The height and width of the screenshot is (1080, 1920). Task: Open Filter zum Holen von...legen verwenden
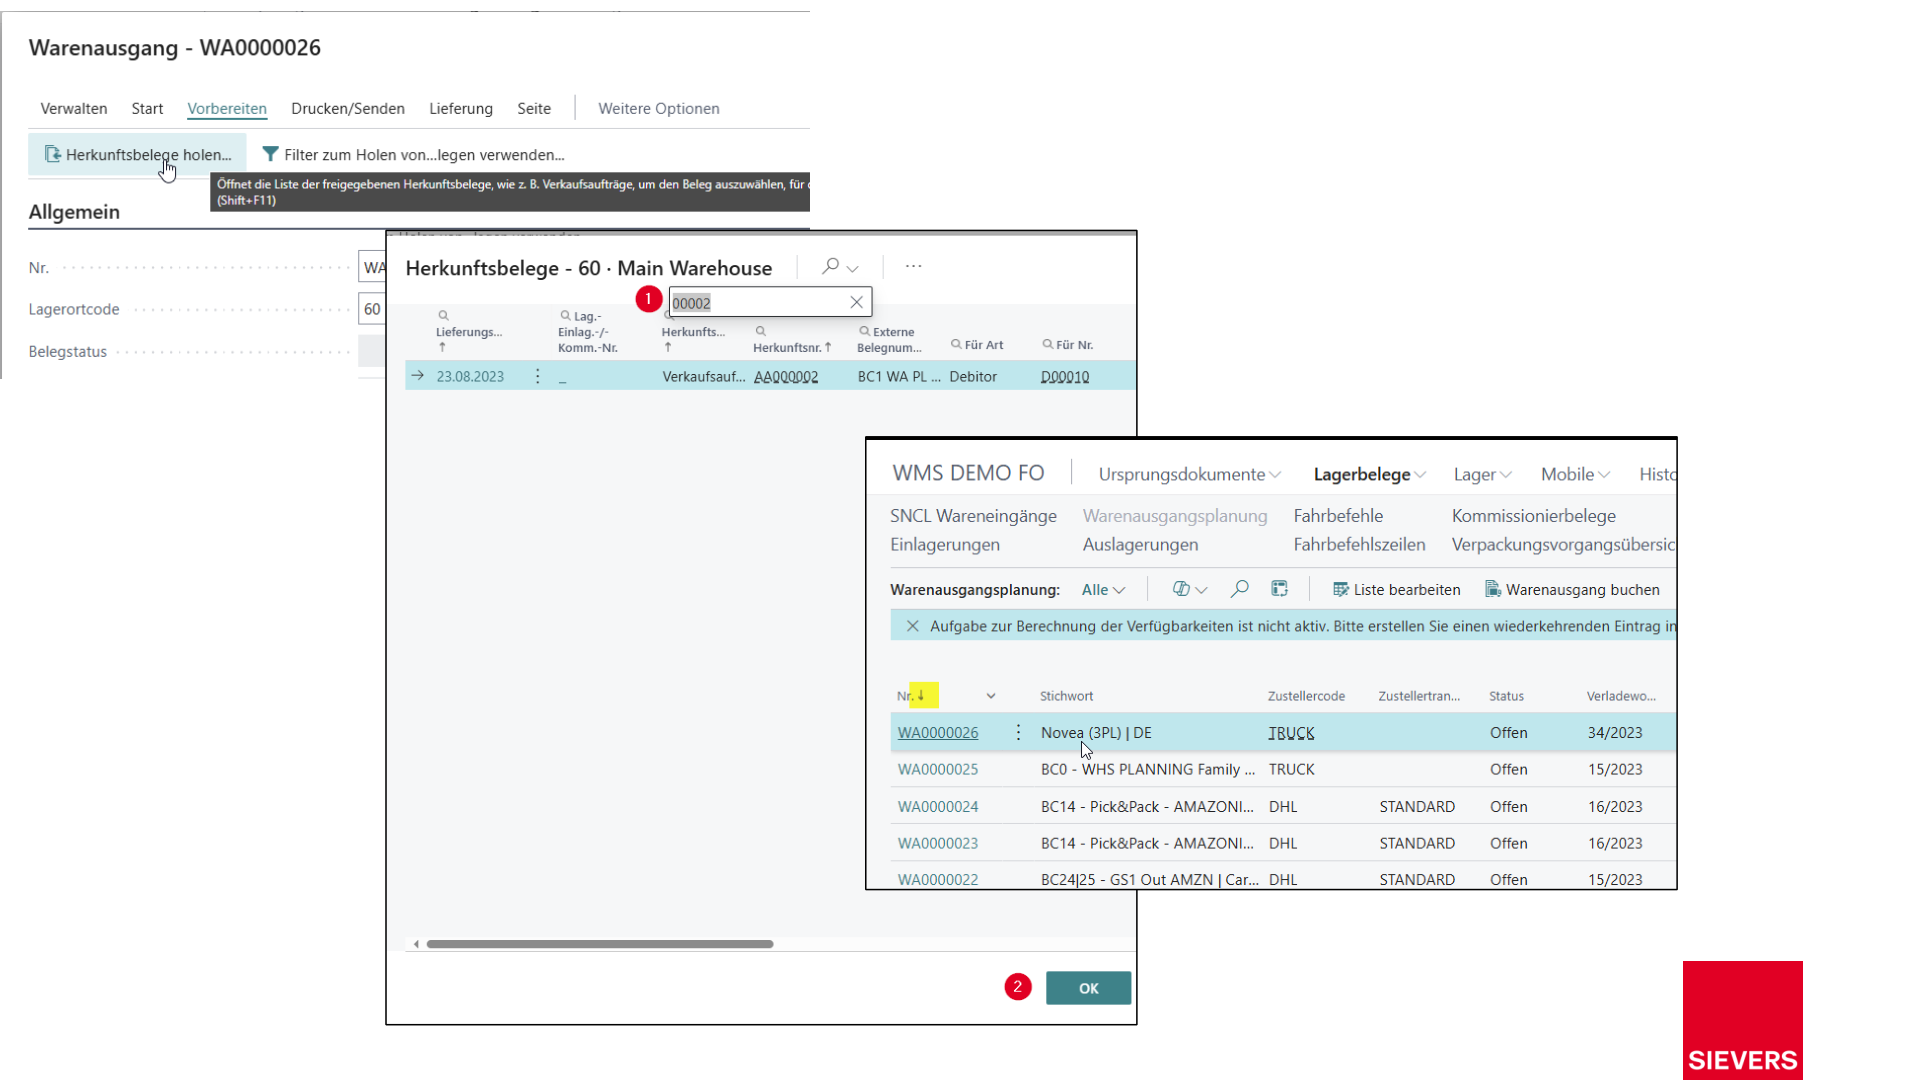click(413, 155)
